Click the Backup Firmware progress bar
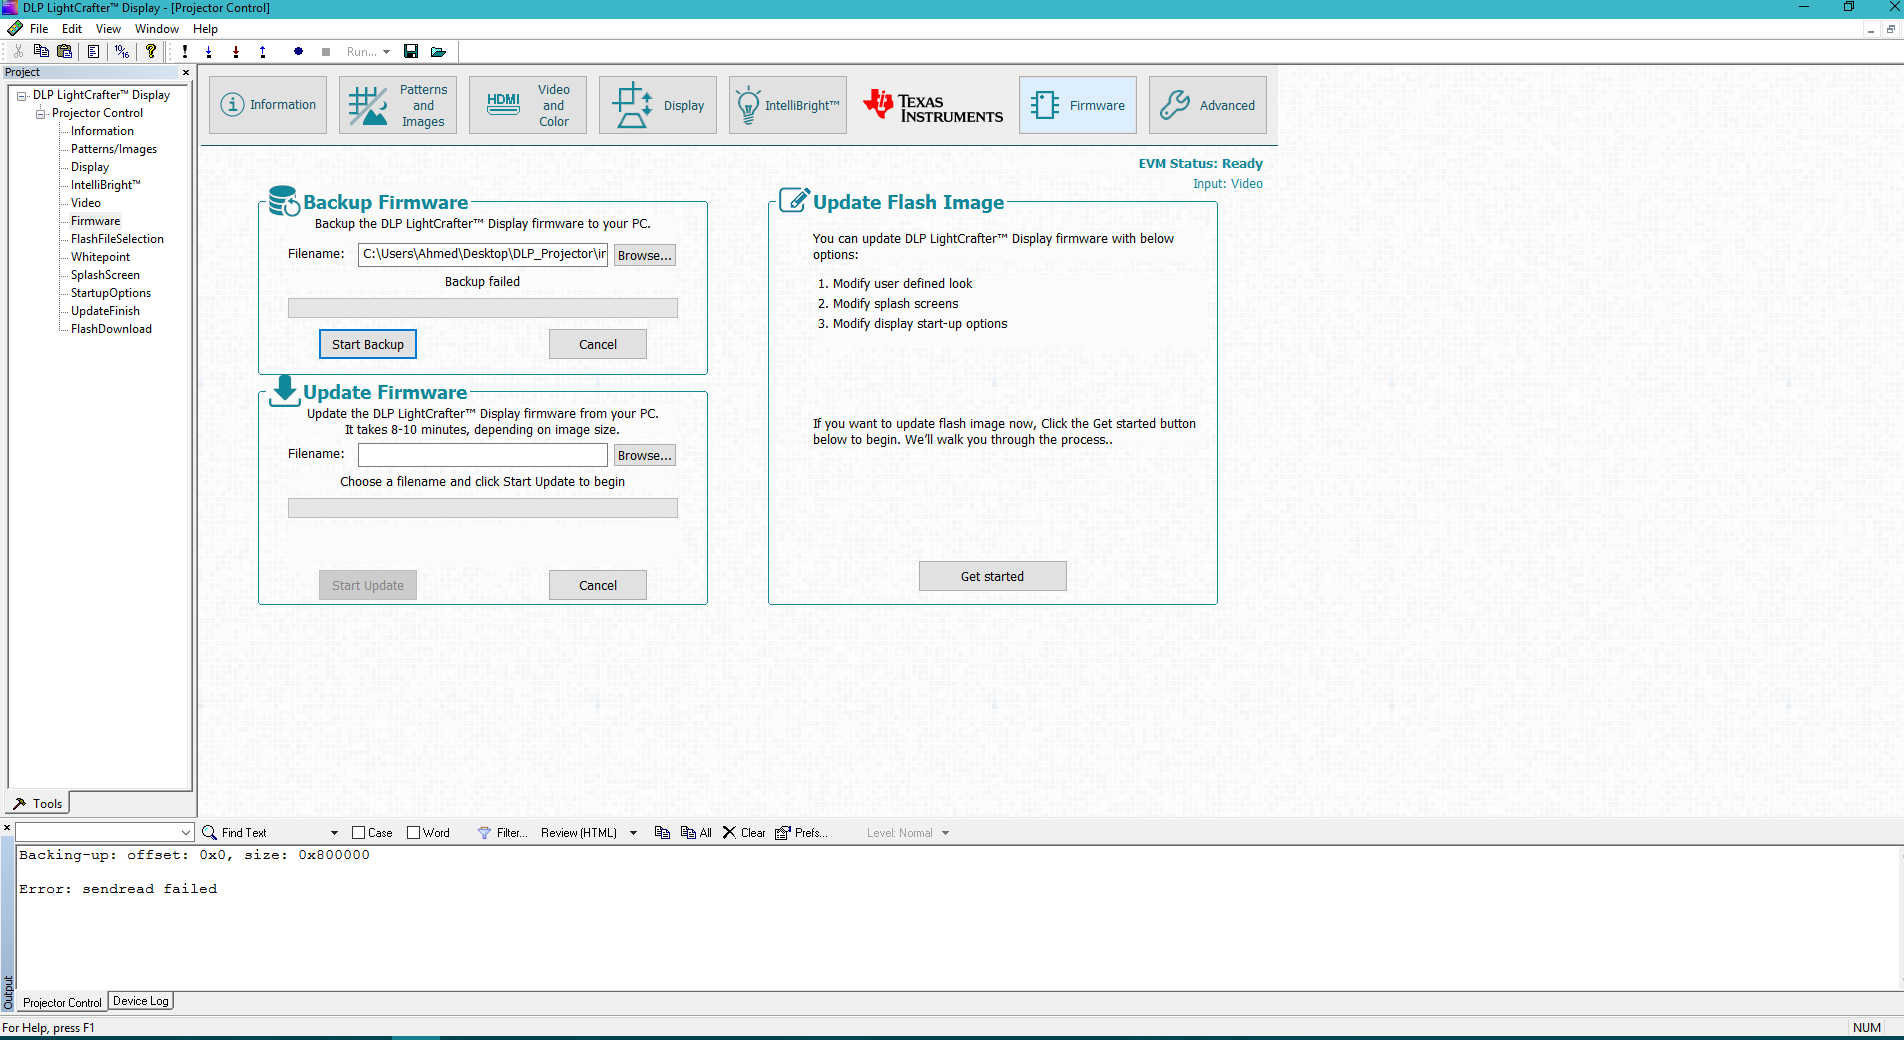The height and width of the screenshot is (1040, 1904). pyautogui.click(x=483, y=308)
